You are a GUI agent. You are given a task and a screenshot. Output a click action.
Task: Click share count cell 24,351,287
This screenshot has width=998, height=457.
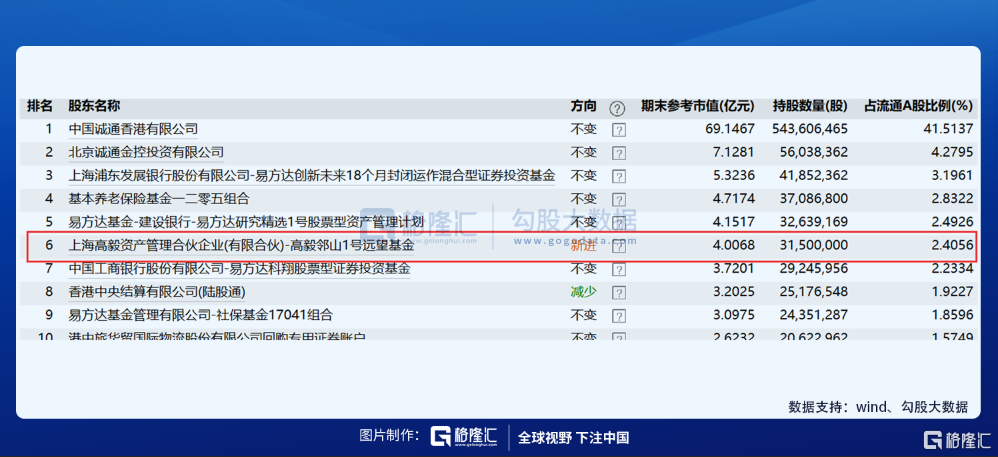[813, 314]
